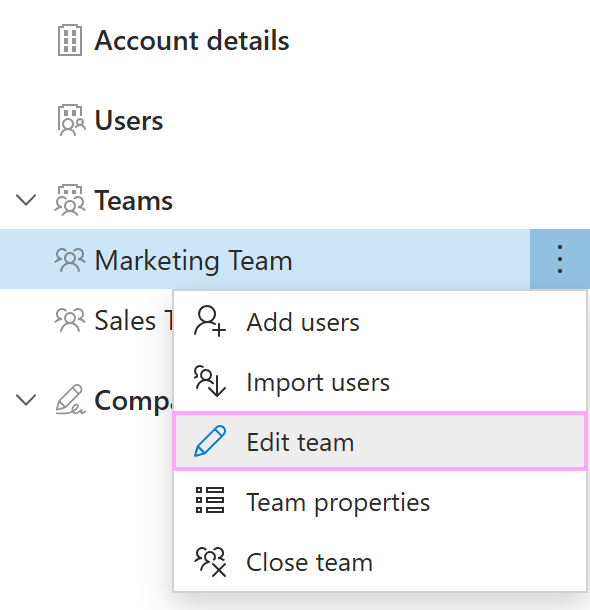Choose Import users from context menu

click(380, 382)
